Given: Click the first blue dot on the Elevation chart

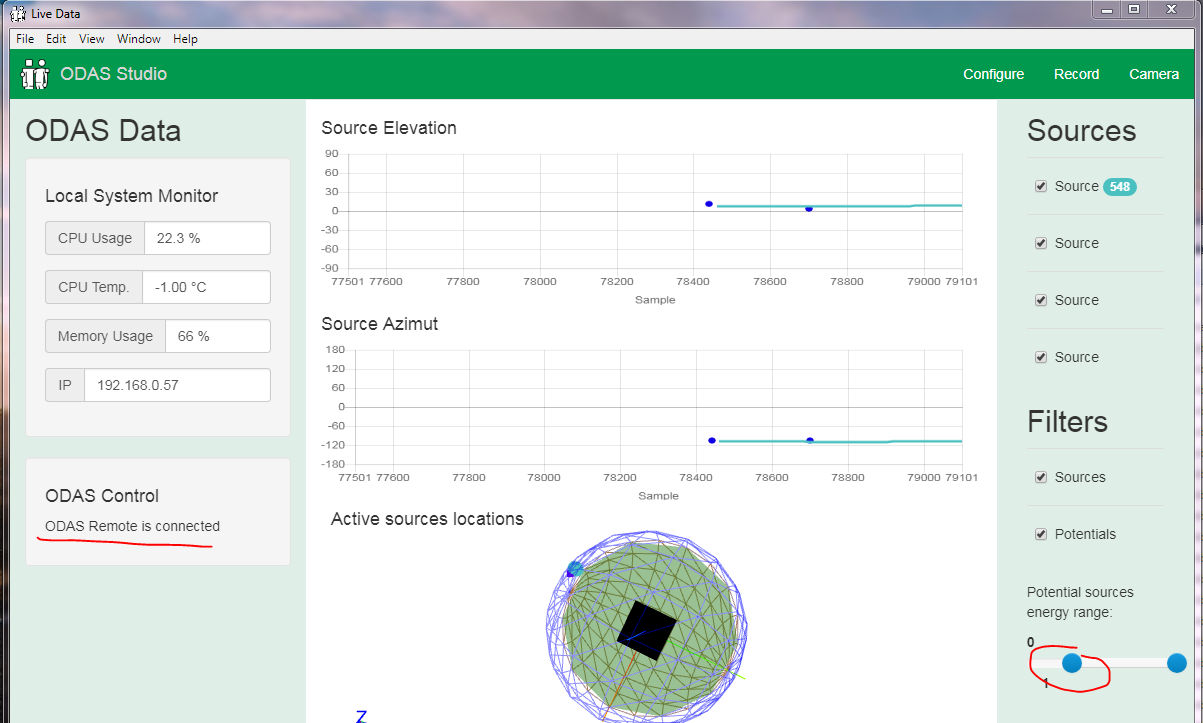Looking at the screenshot, I should coord(709,204).
